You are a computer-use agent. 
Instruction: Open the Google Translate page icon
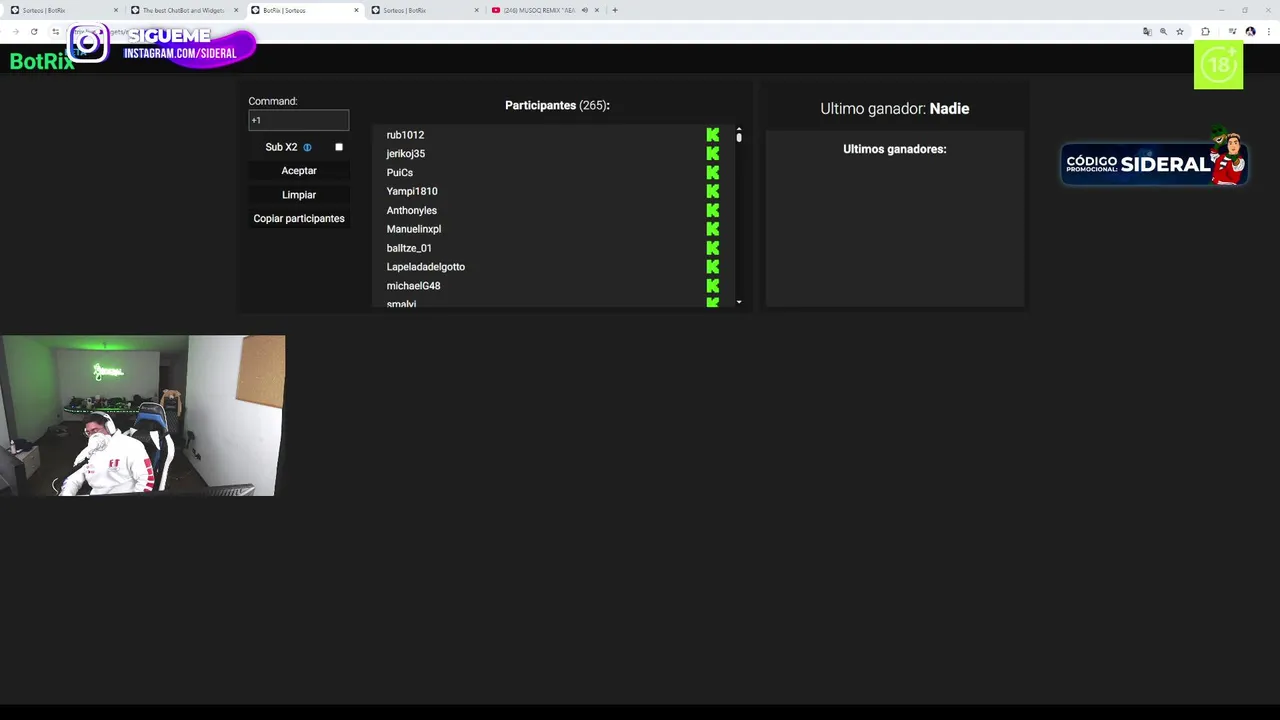(1147, 32)
